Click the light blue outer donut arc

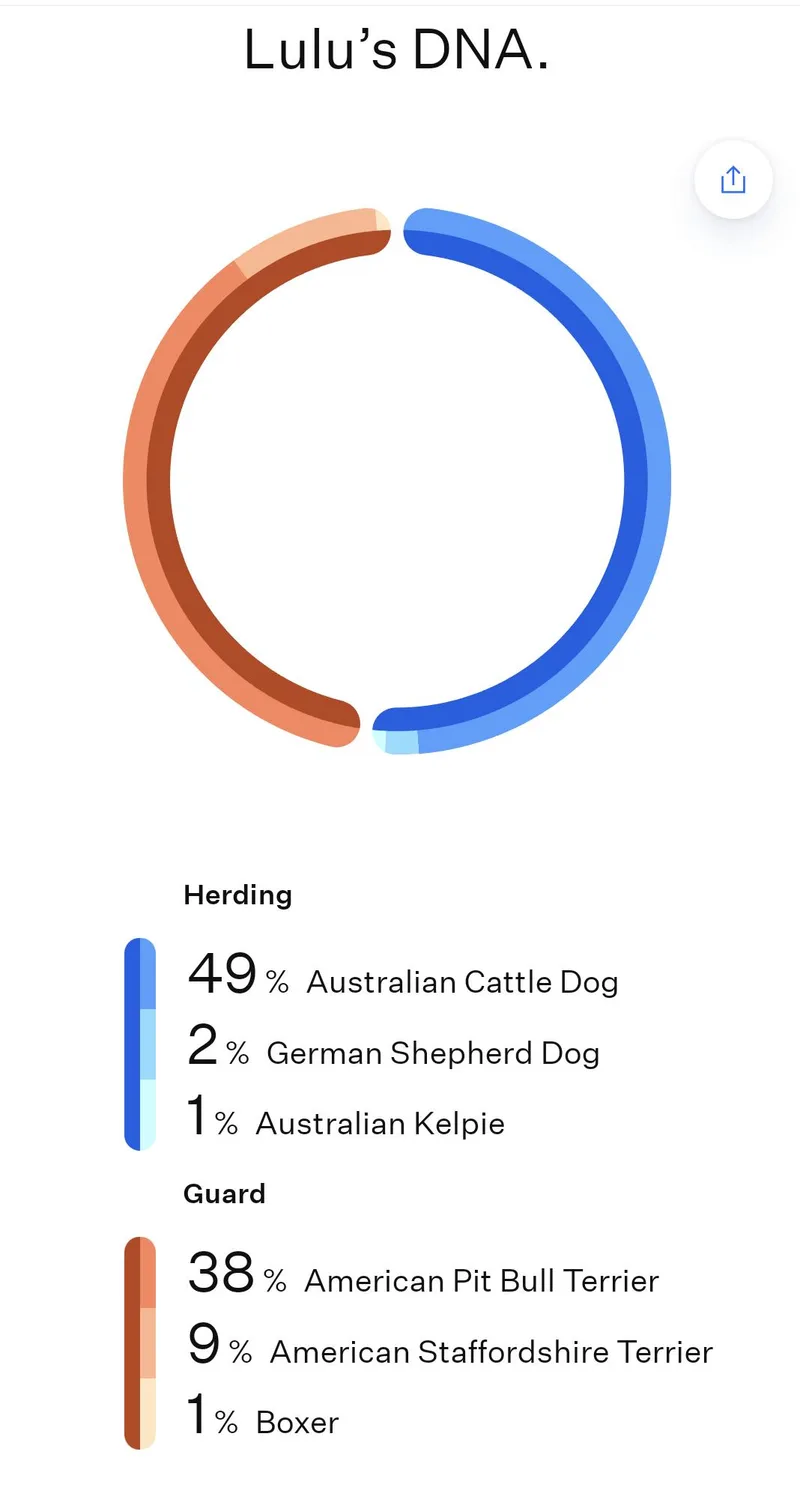coord(658,480)
